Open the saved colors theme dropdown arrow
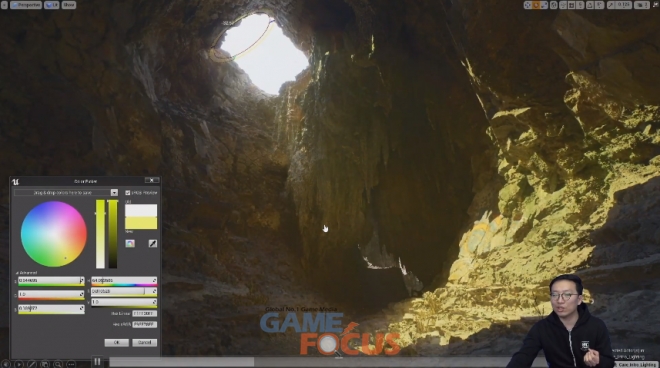 pyautogui.click(x=114, y=192)
